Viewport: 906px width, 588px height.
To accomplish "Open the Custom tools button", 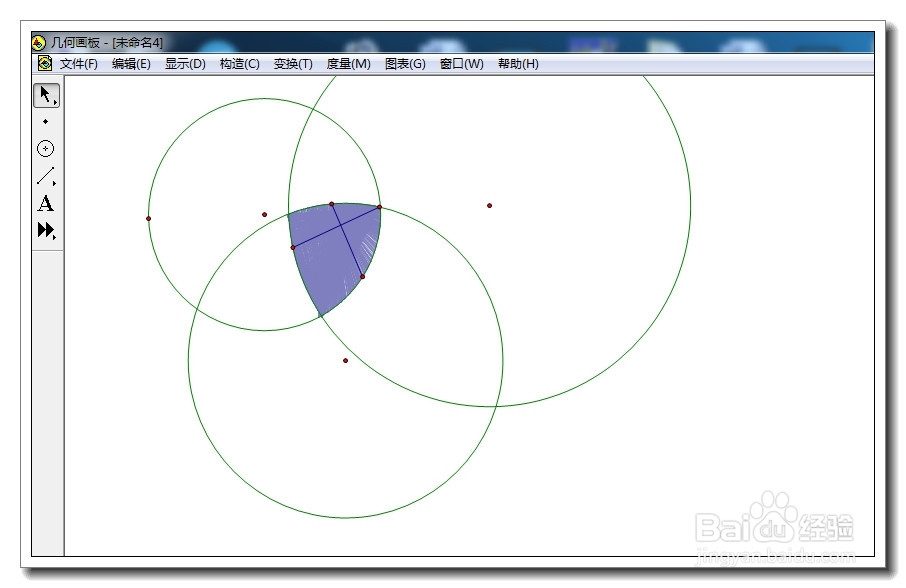I will [46, 230].
